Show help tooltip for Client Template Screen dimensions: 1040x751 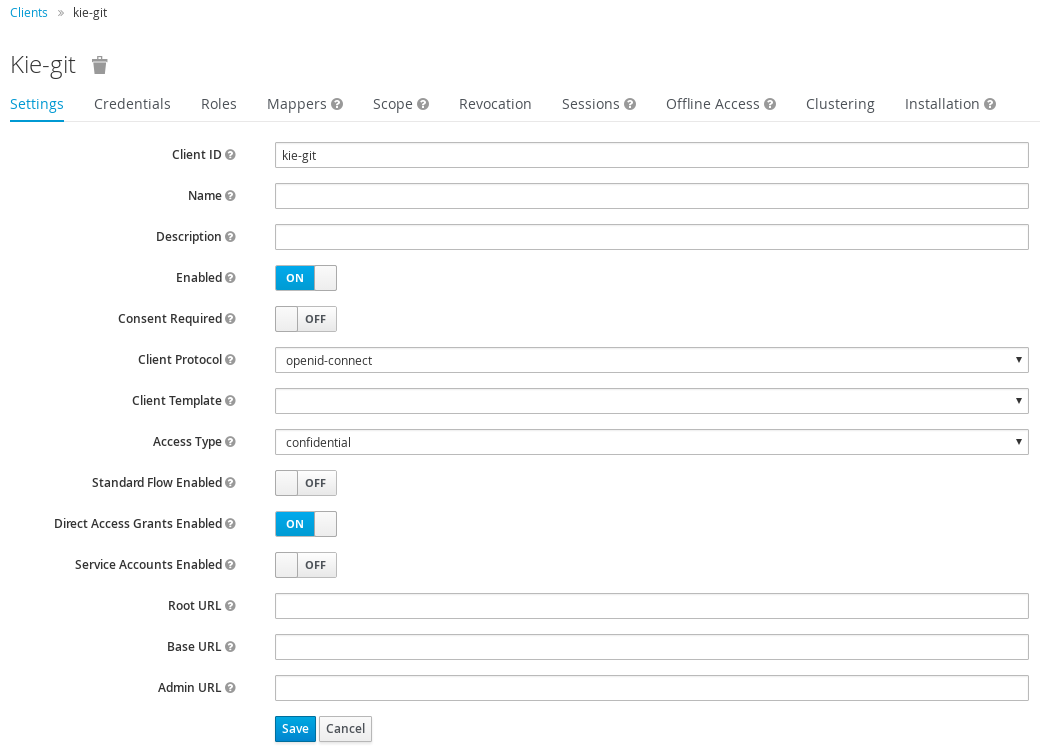[x=230, y=401]
